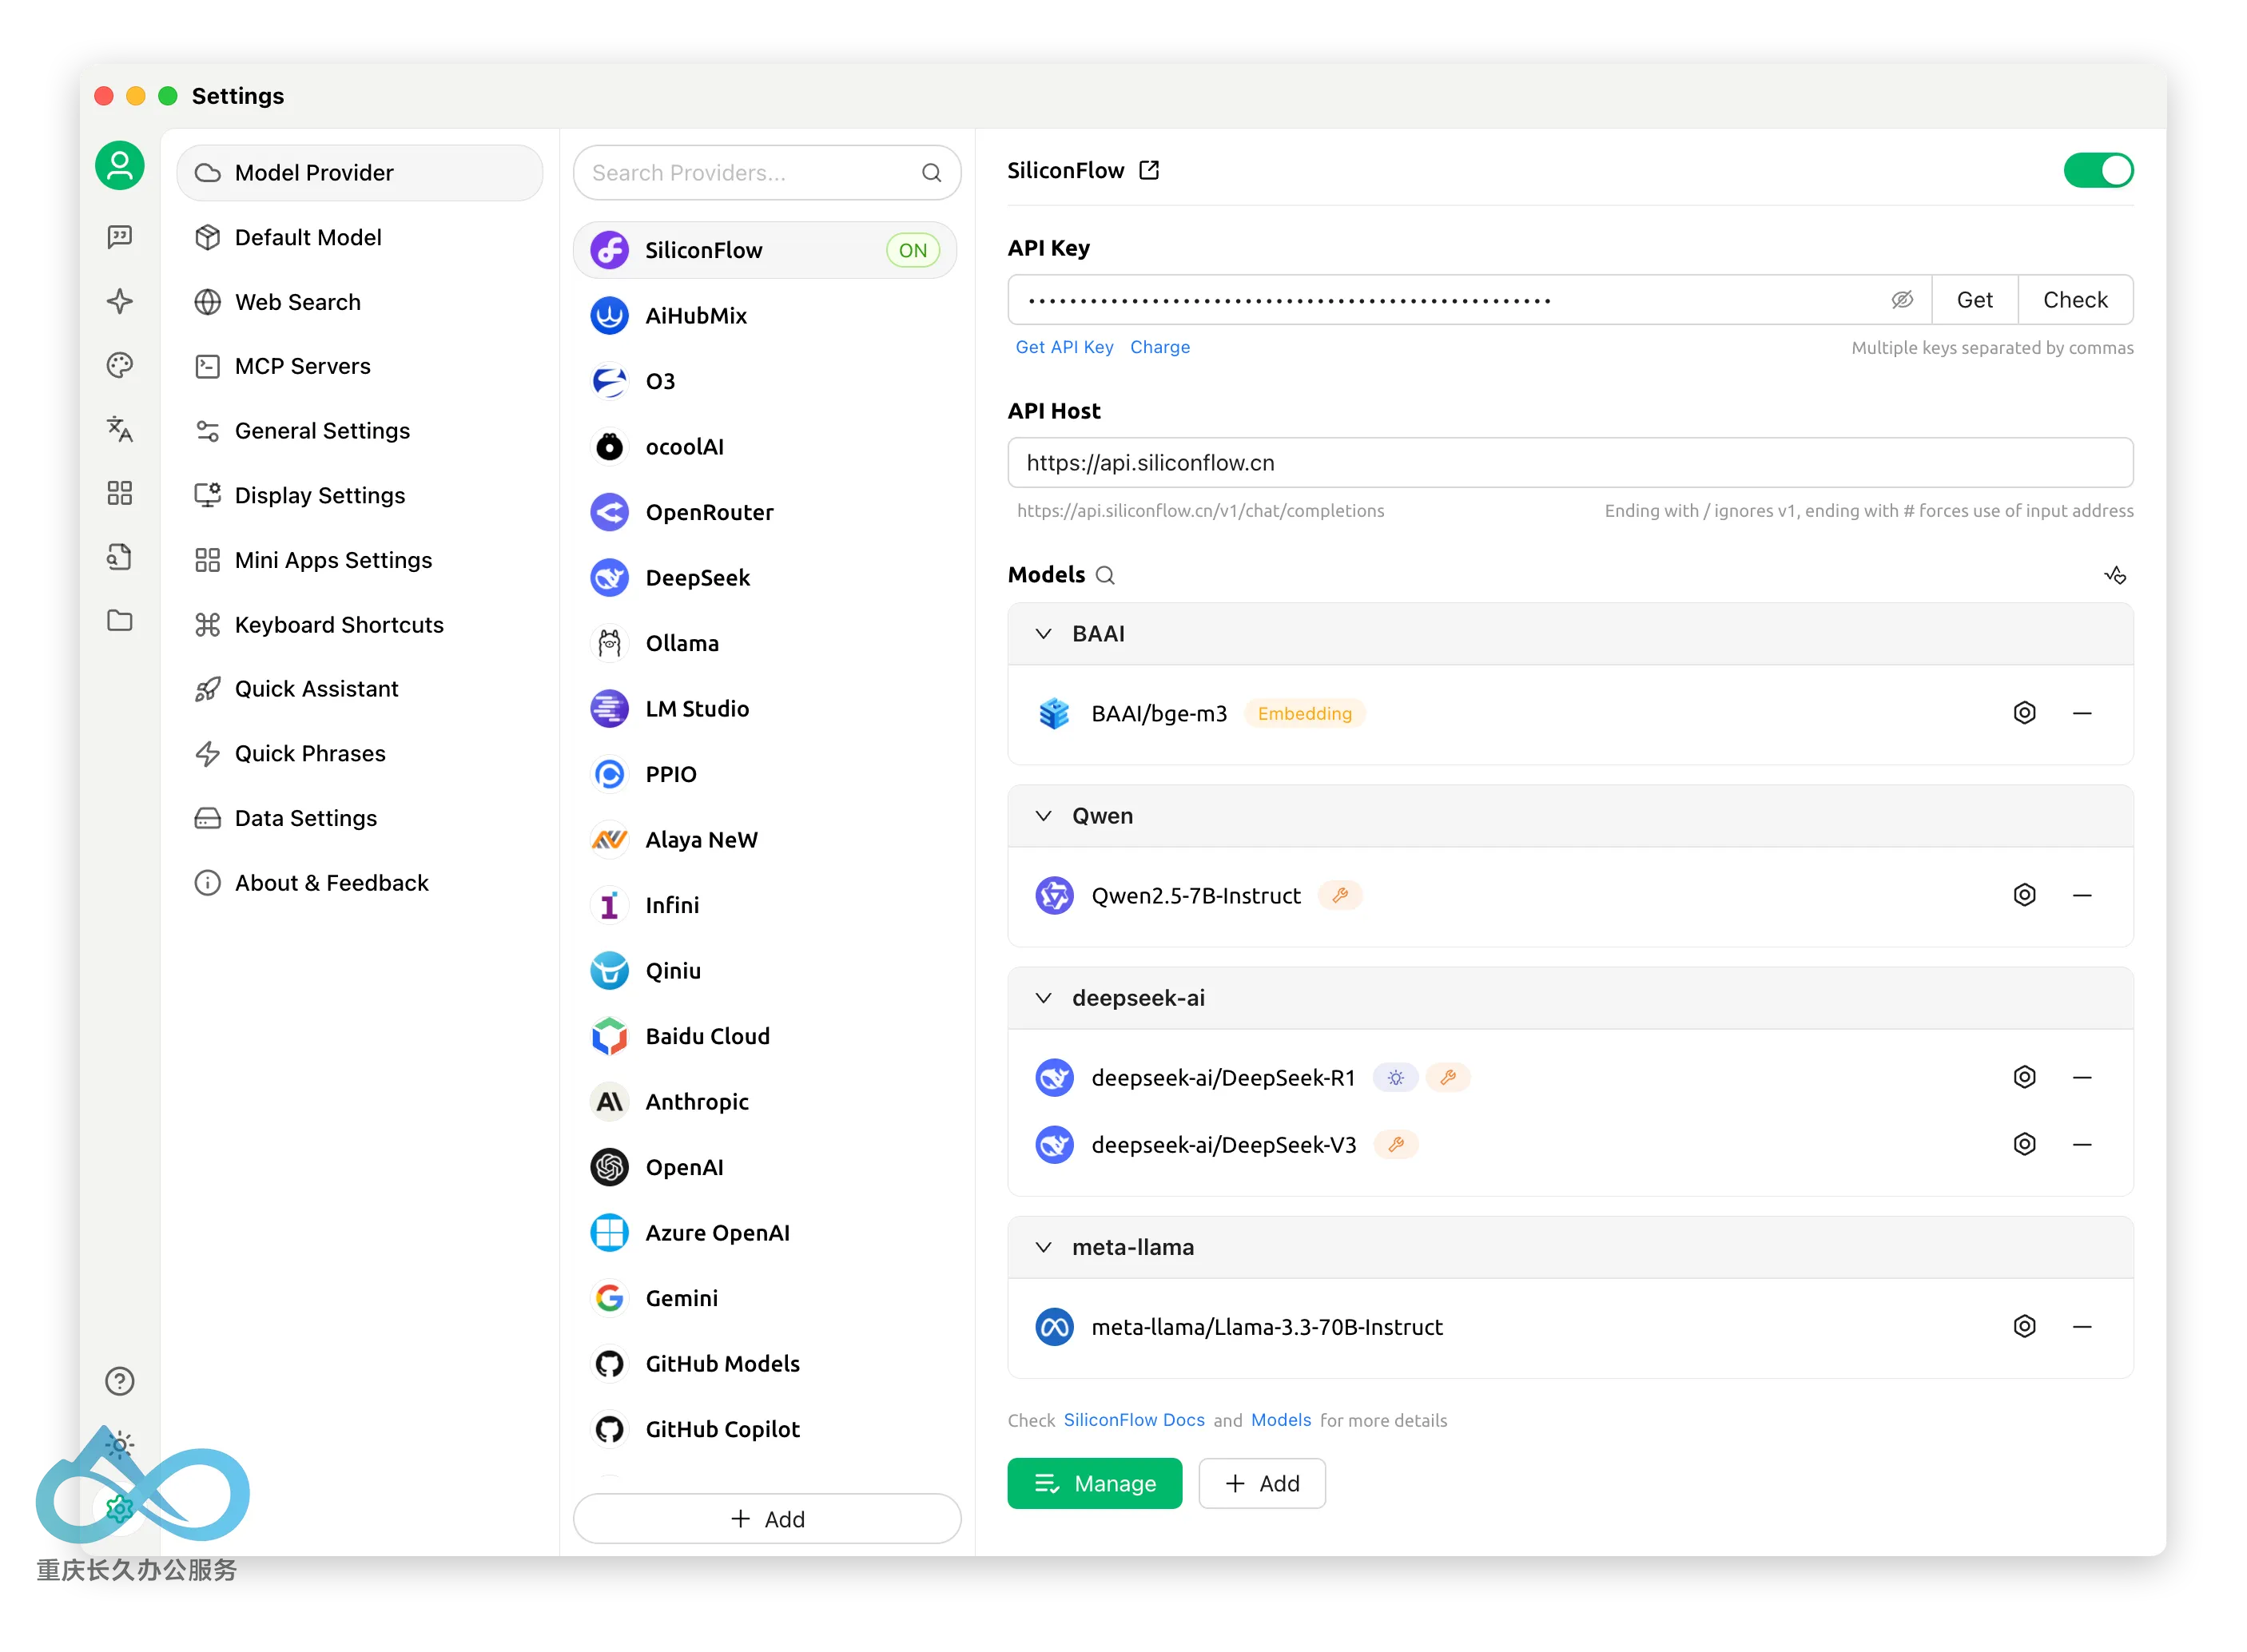The height and width of the screenshot is (1652, 2247).
Task: Open the agents sparkle sidebar icon
Action: tap(120, 301)
